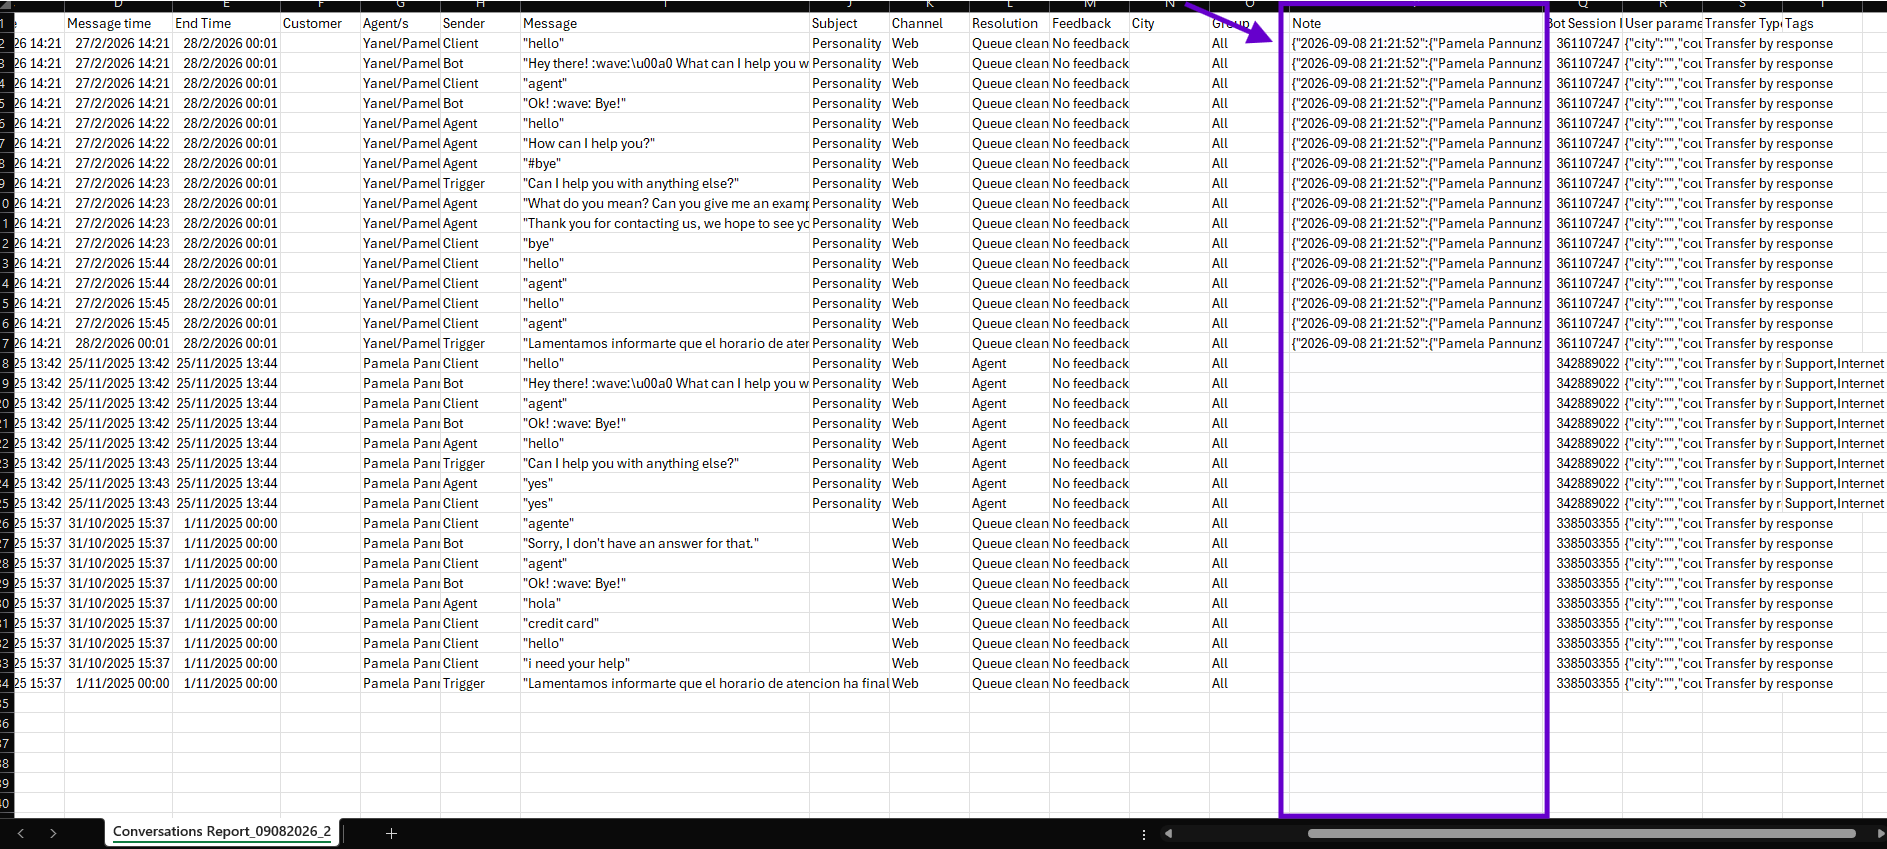Select the "End Time" header cell
Image resolution: width=1887 pixels, height=849 pixels.
coord(226,23)
